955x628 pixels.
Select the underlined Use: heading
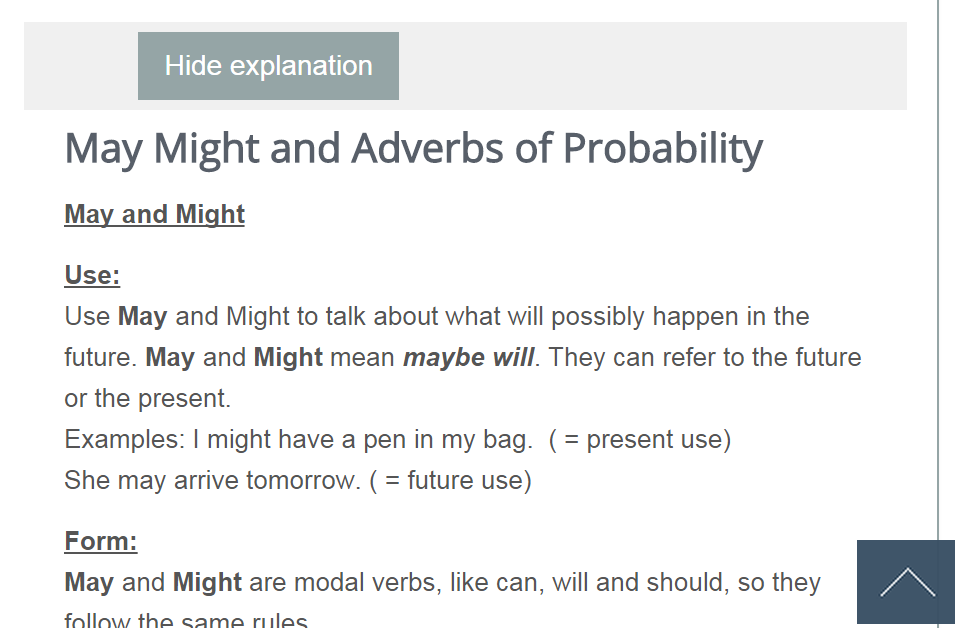pos(90,275)
